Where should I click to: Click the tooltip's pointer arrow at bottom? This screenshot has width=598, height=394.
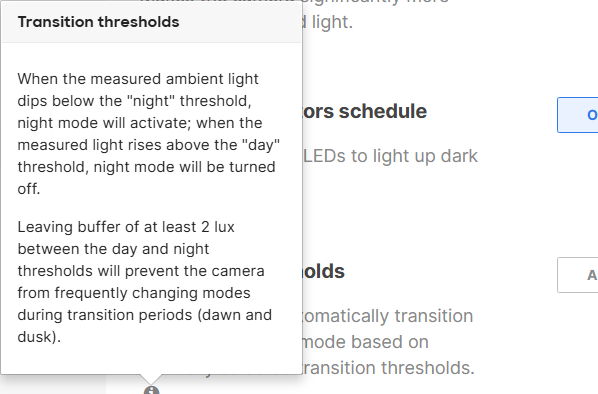[x=151, y=379]
